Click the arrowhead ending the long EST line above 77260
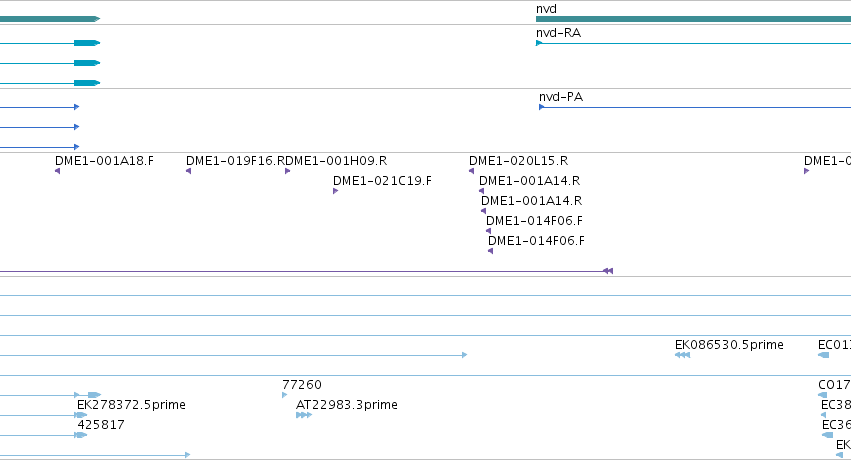The height and width of the screenshot is (460, 851). [x=465, y=355]
